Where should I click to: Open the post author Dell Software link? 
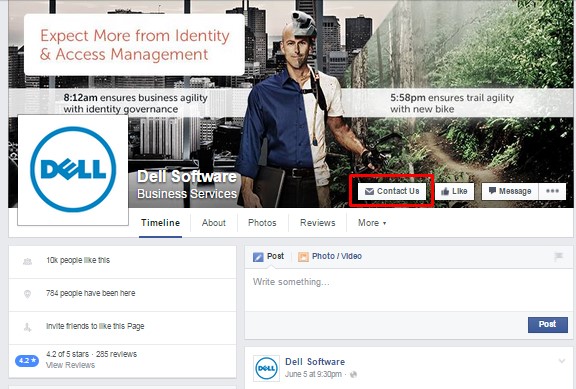(x=315, y=362)
